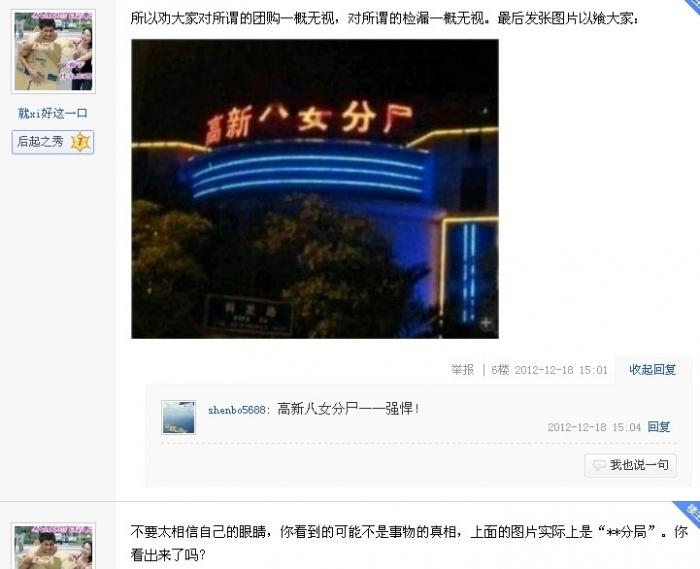Click the 6楼 floor number
700x569 pixels.
500,370
